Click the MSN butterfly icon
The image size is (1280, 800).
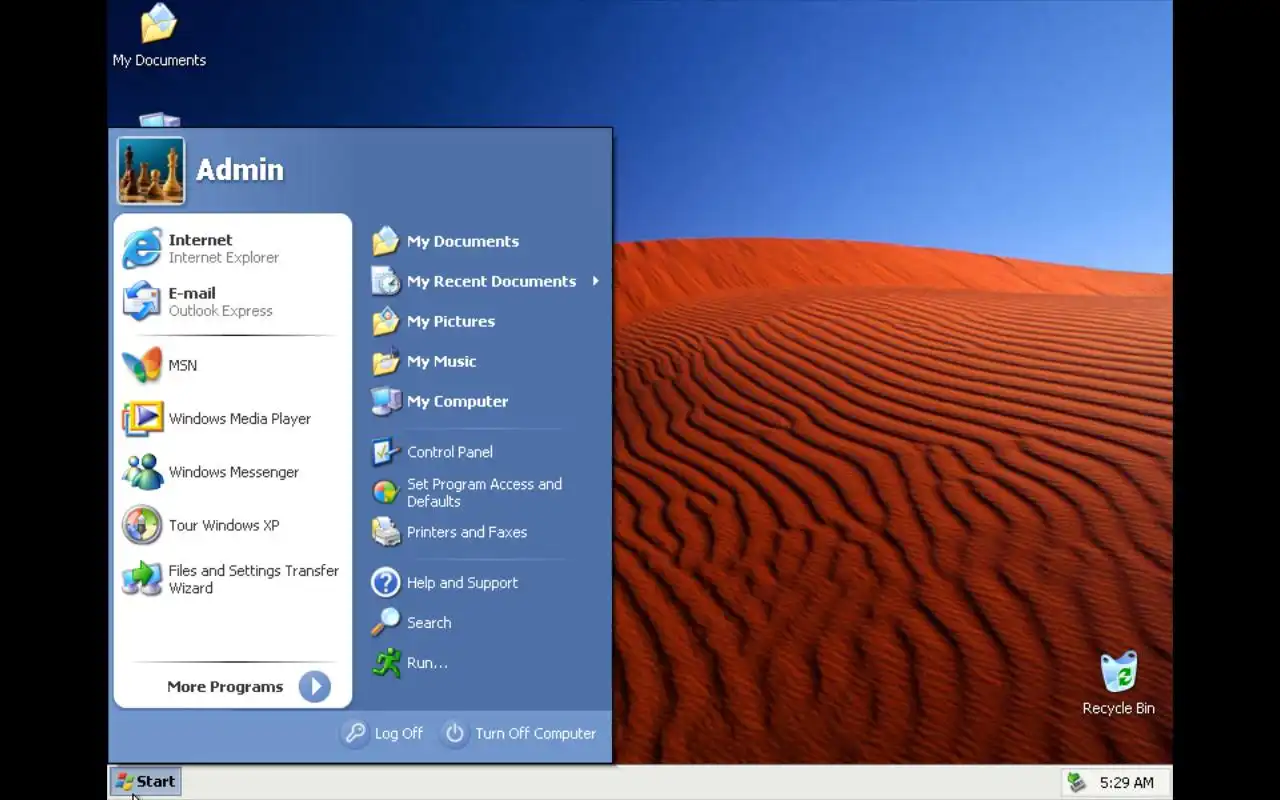point(142,365)
